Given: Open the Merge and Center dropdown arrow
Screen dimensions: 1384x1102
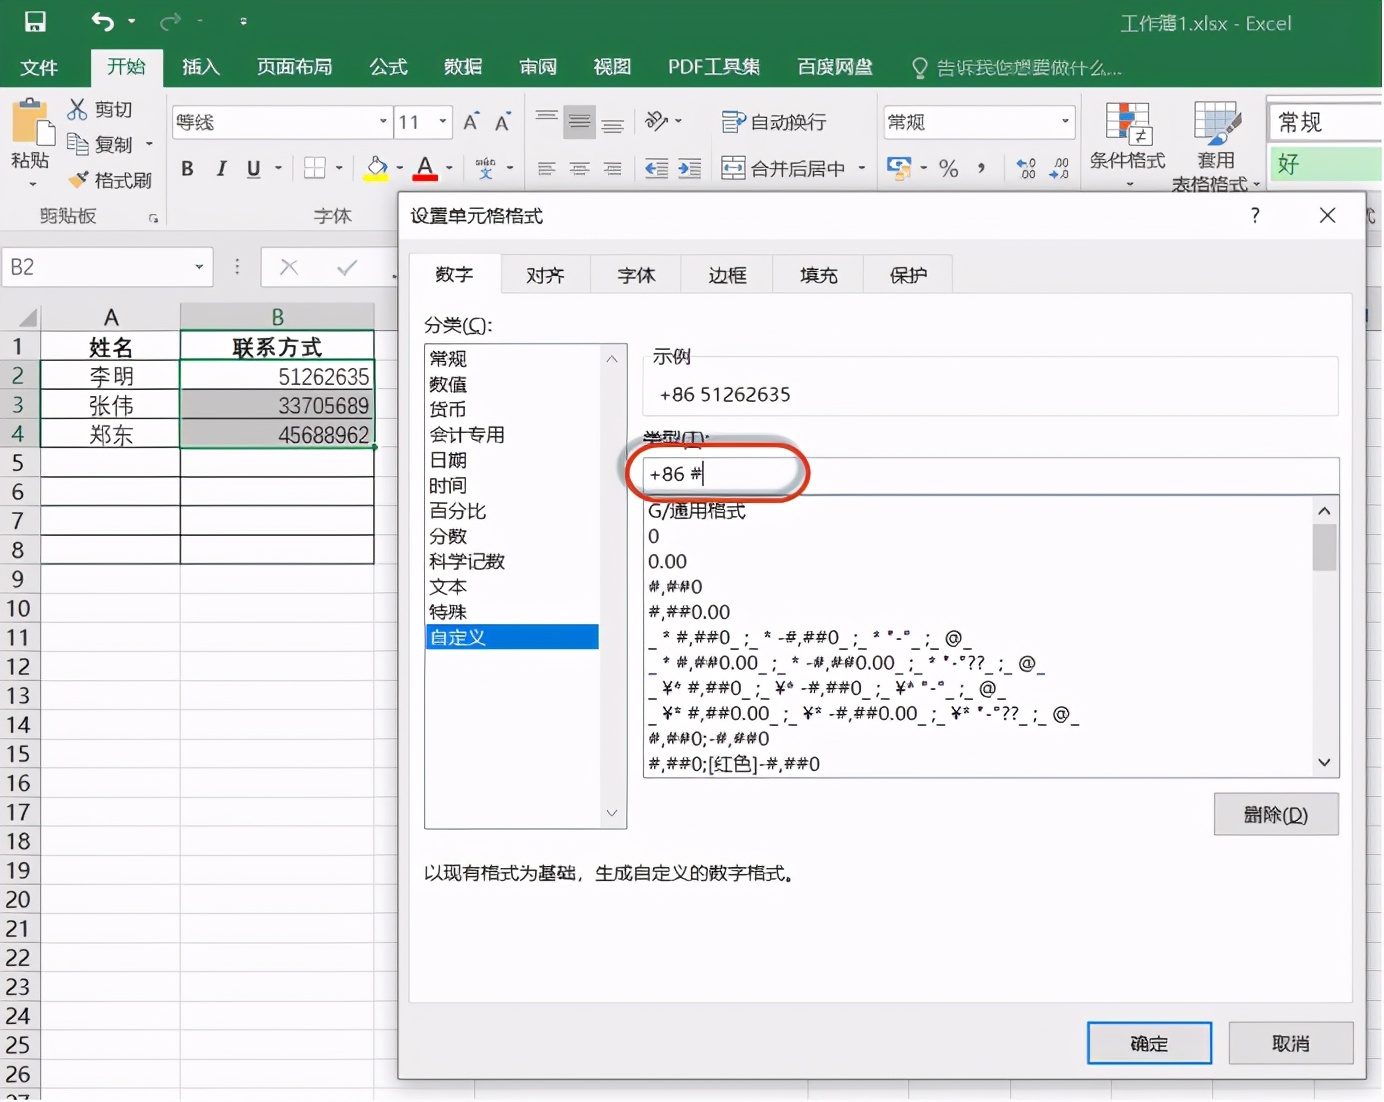Looking at the screenshot, I should tap(862, 169).
